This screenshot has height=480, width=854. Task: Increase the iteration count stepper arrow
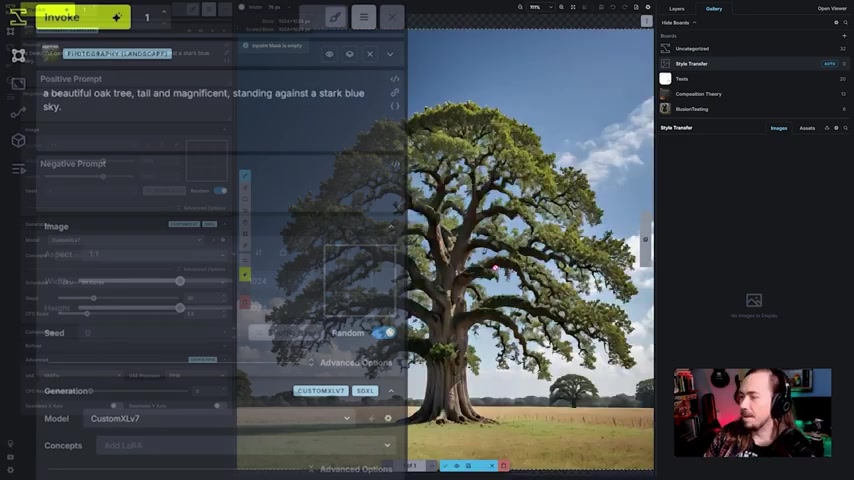coord(164,12)
